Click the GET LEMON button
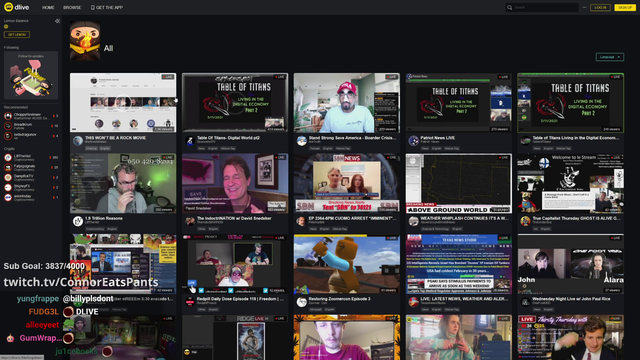 (x=17, y=35)
